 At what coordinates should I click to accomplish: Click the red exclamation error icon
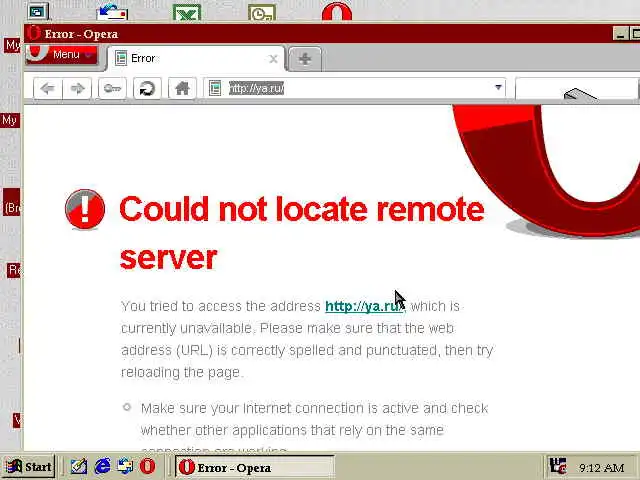[85, 209]
